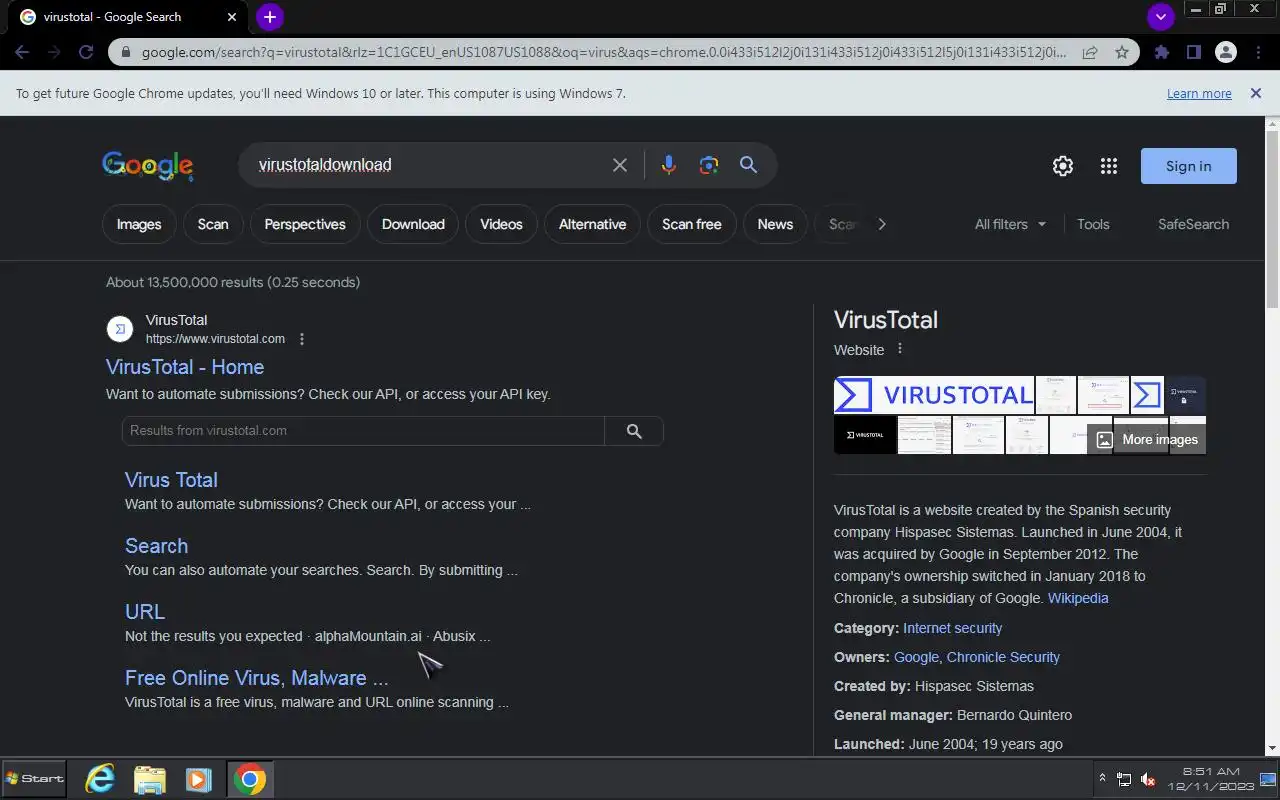Click More images in knowledge panel
Viewport: 1280px width, 800px height.
click(1146, 439)
